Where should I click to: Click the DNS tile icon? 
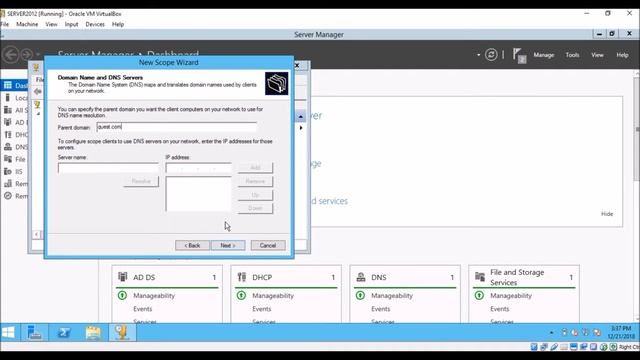pyautogui.click(x=361, y=277)
